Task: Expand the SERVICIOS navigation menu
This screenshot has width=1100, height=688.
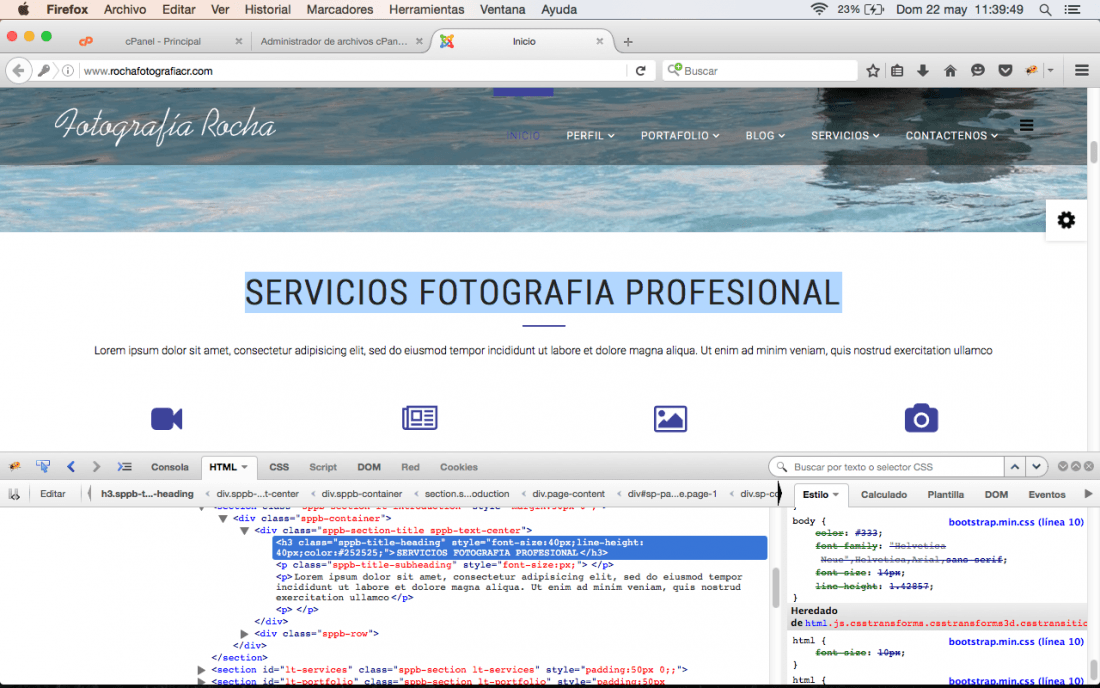Action: [x=845, y=135]
